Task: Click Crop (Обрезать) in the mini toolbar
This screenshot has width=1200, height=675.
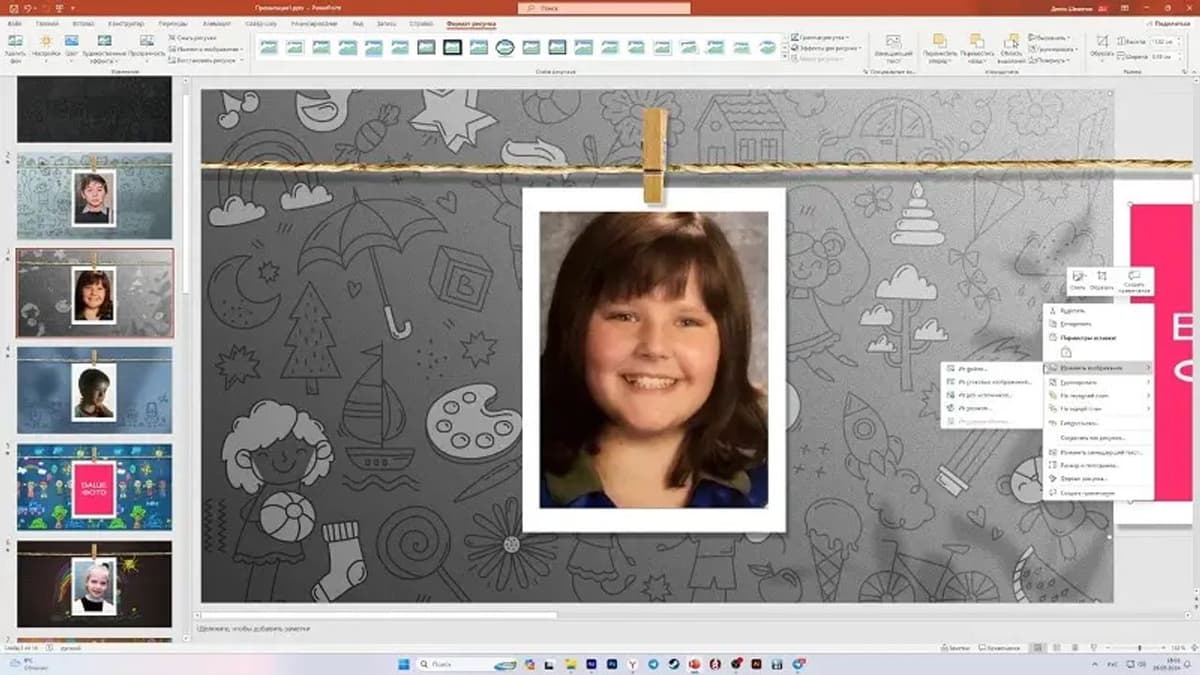Action: point(1101,280)
